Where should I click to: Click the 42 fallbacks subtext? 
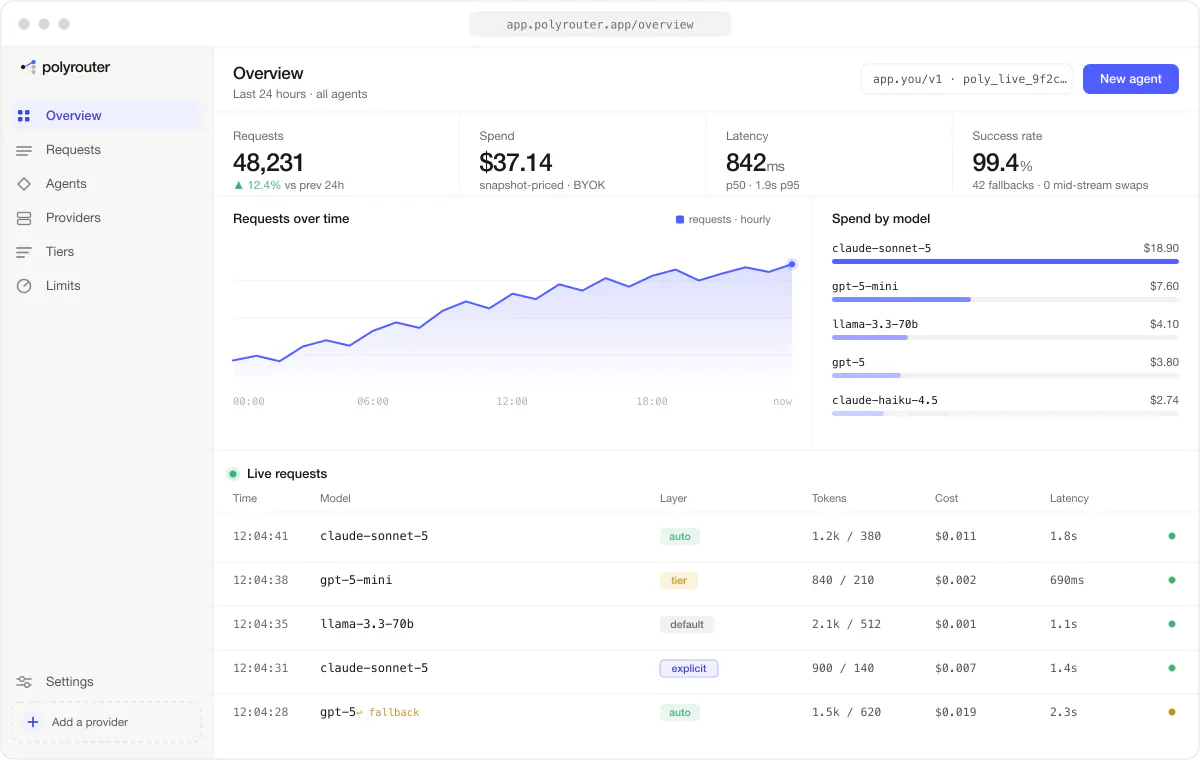pos(1060,185)
